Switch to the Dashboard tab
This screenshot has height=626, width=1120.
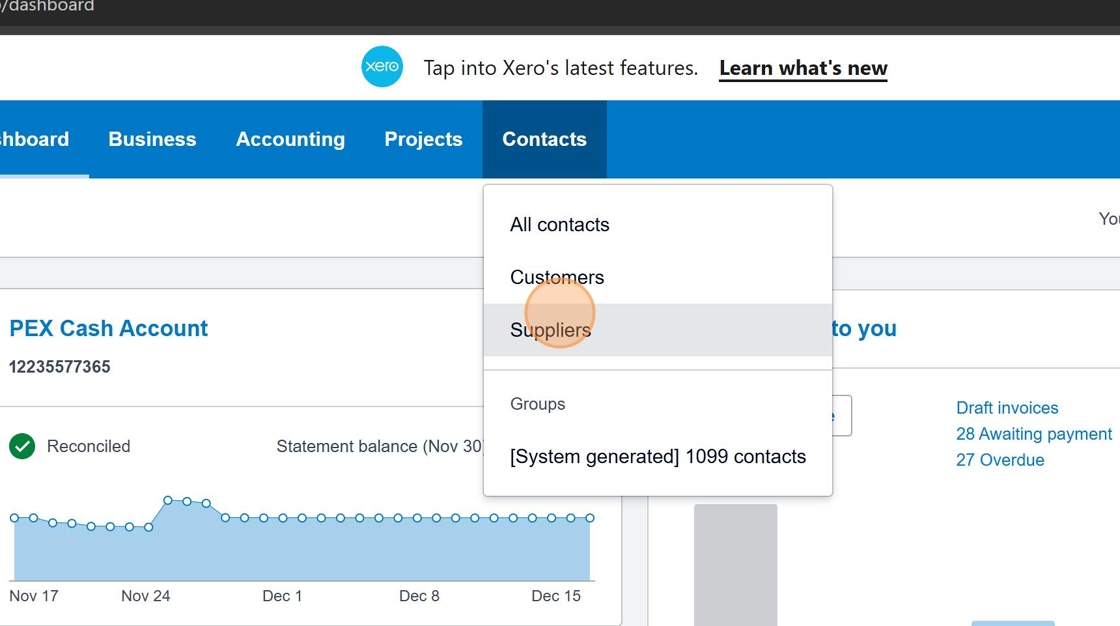[x=36, y=139]
